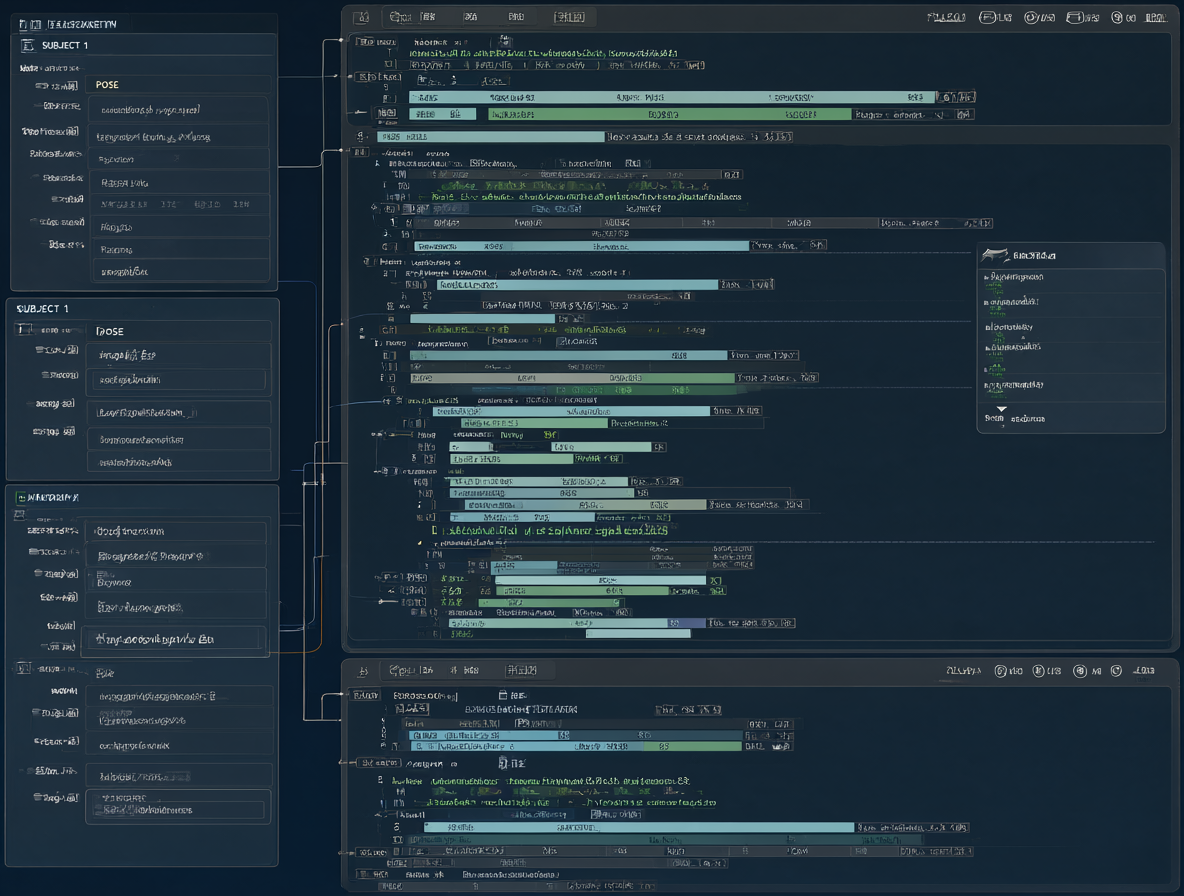This screenshot has height=896, width=1184.
Task: Click the list icon beside the SUBJECT 1 header
Action: pyautogui.click(x=28, y=45)
